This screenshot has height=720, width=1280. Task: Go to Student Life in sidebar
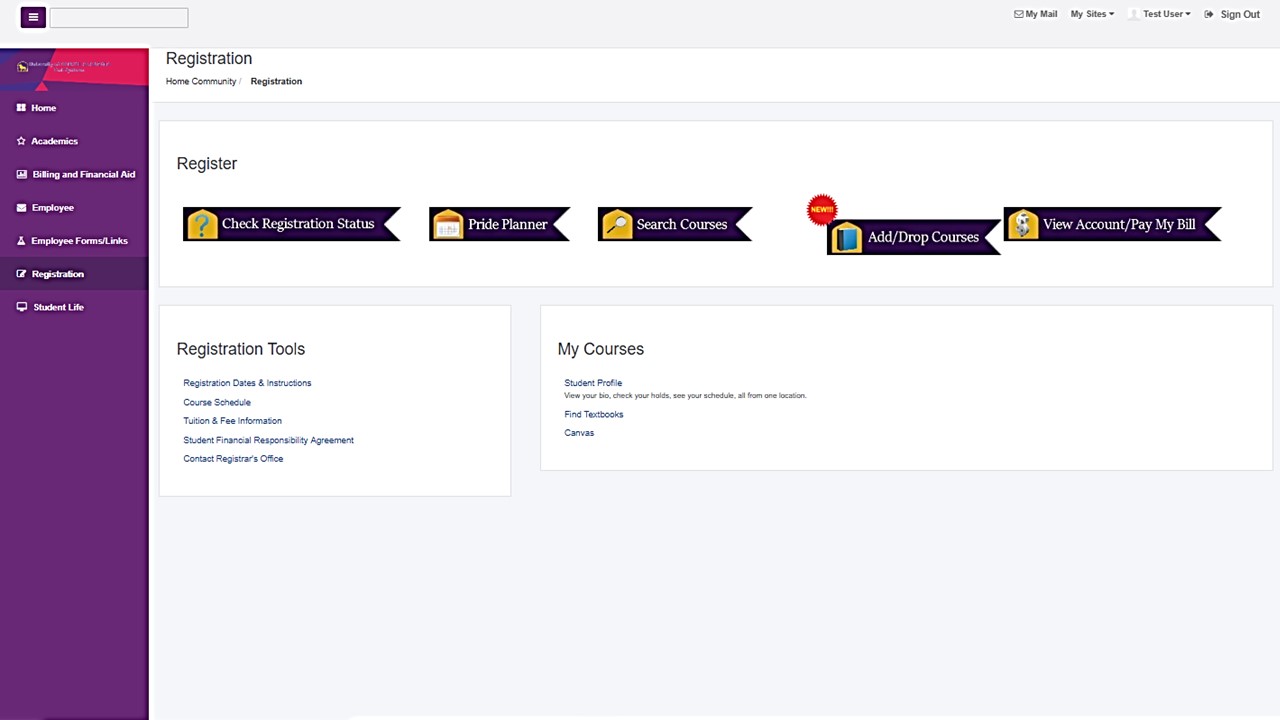[x=58, y=307]
